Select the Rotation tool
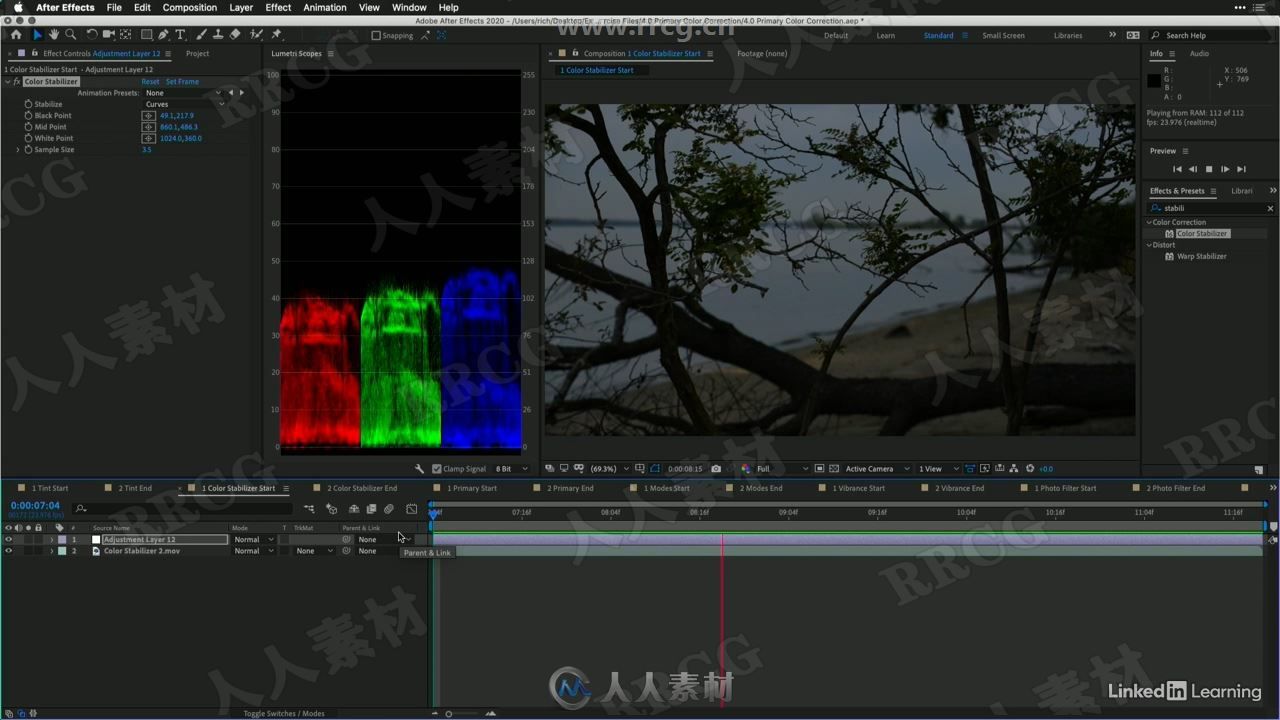 tap(92, 35)
